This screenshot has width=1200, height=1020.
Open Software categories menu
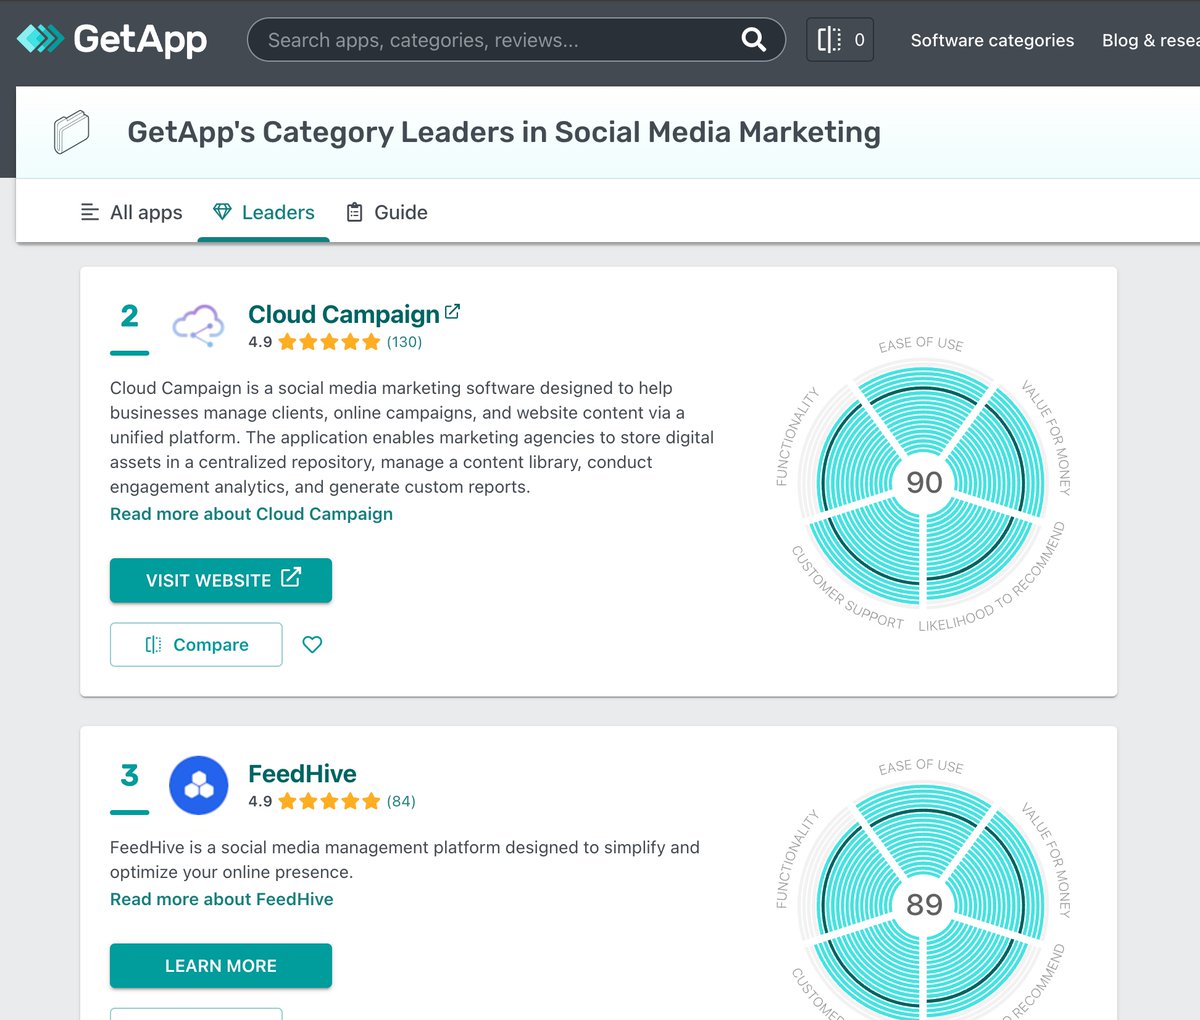click(992, 40)
